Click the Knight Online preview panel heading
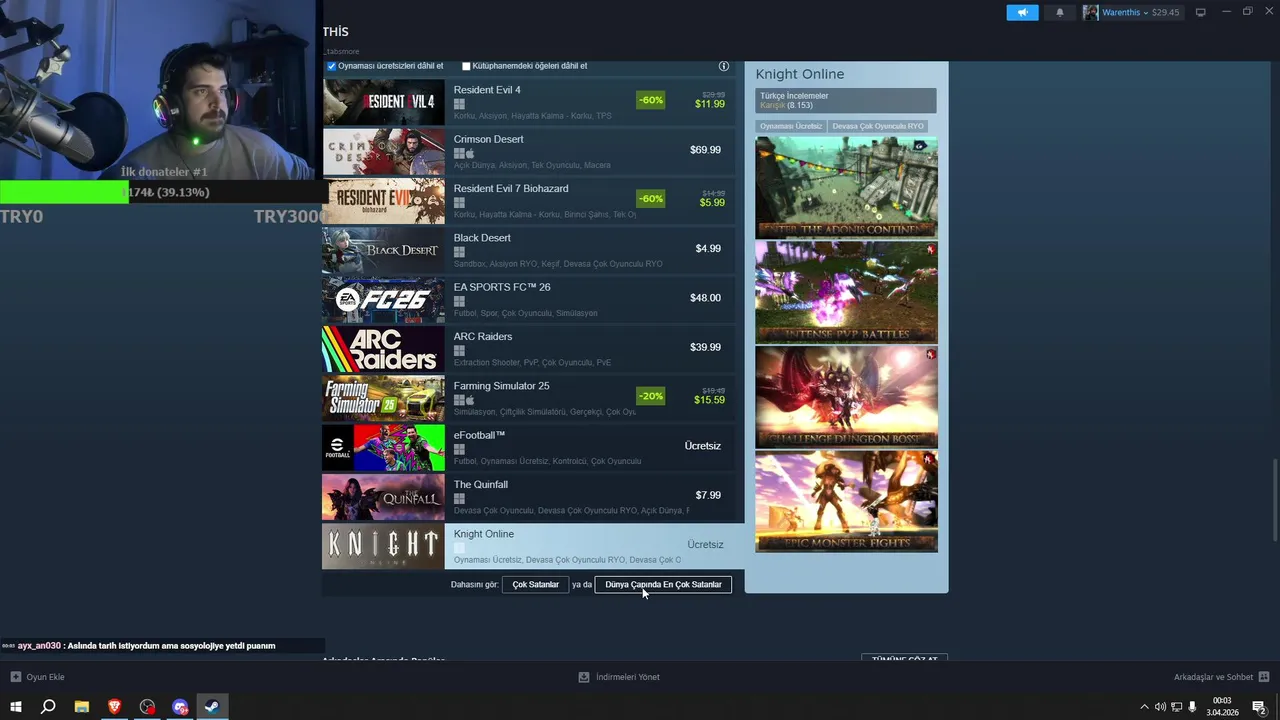The image size is (1280, 720). point(799,74)
